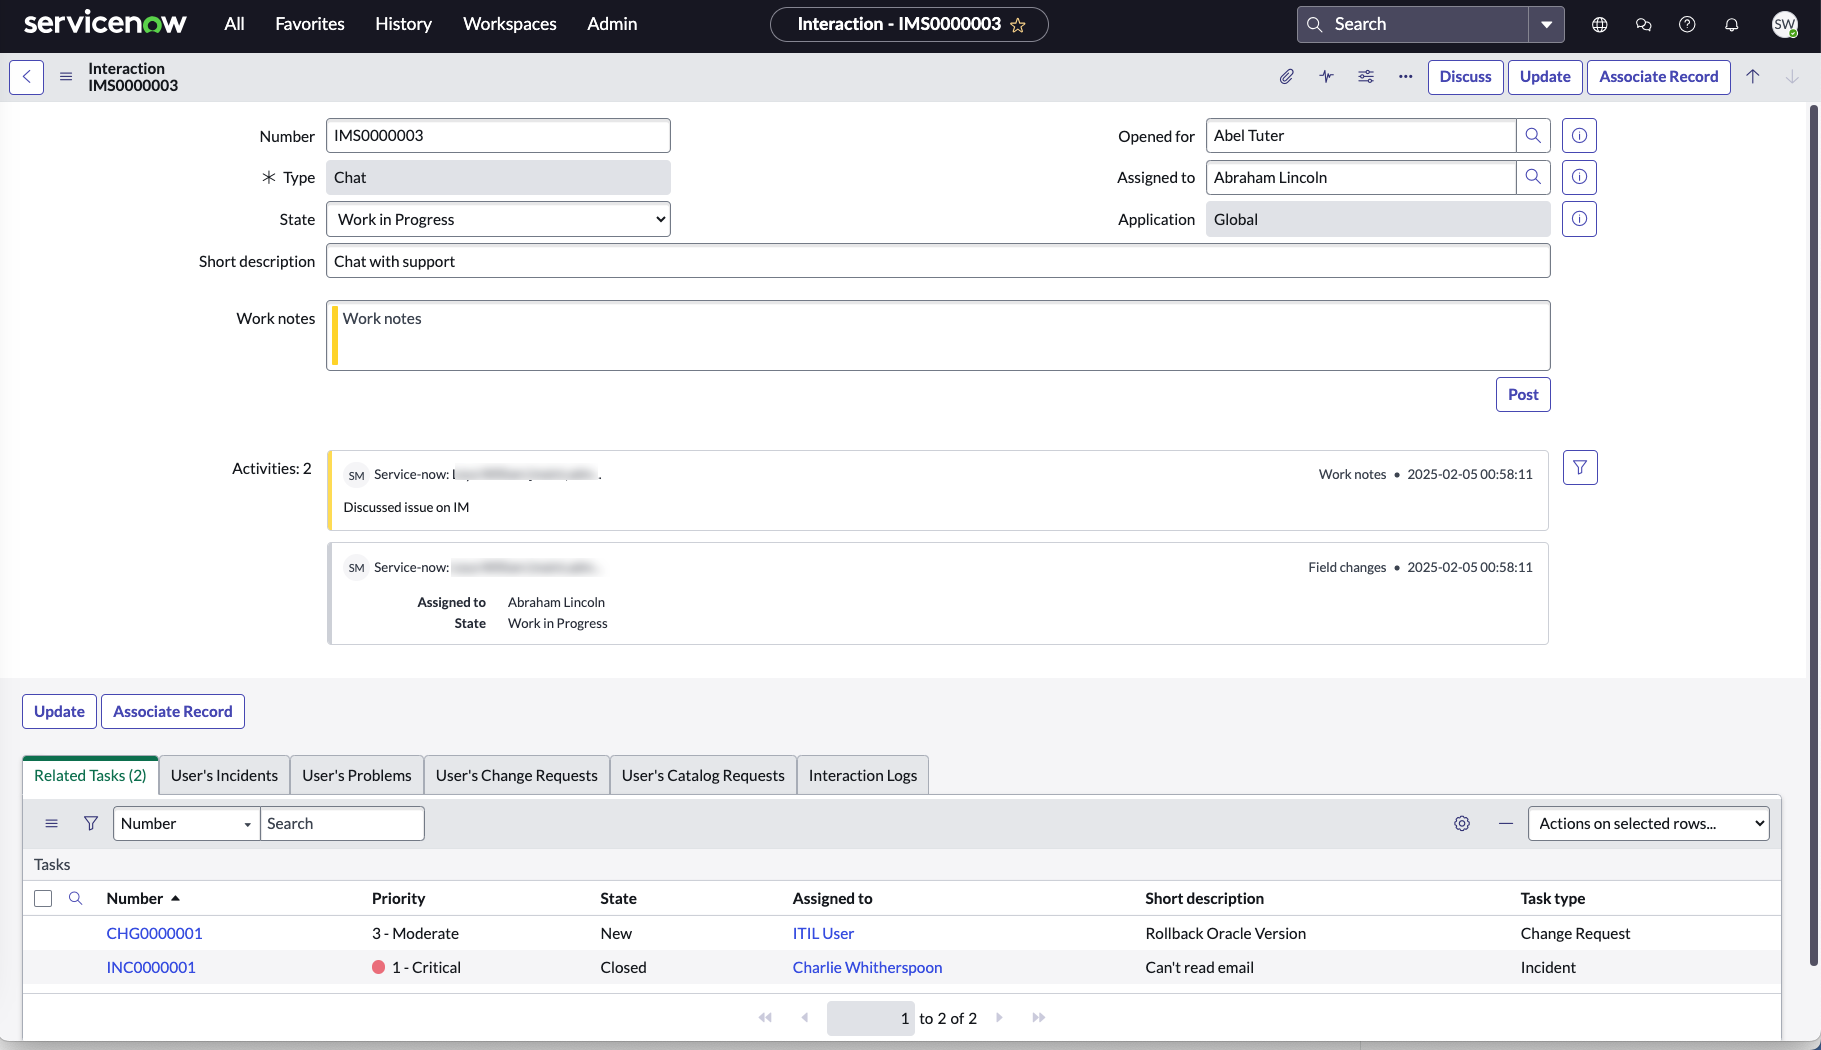Open the form context menu (hamburger) icon

click(x=66, y=77)
